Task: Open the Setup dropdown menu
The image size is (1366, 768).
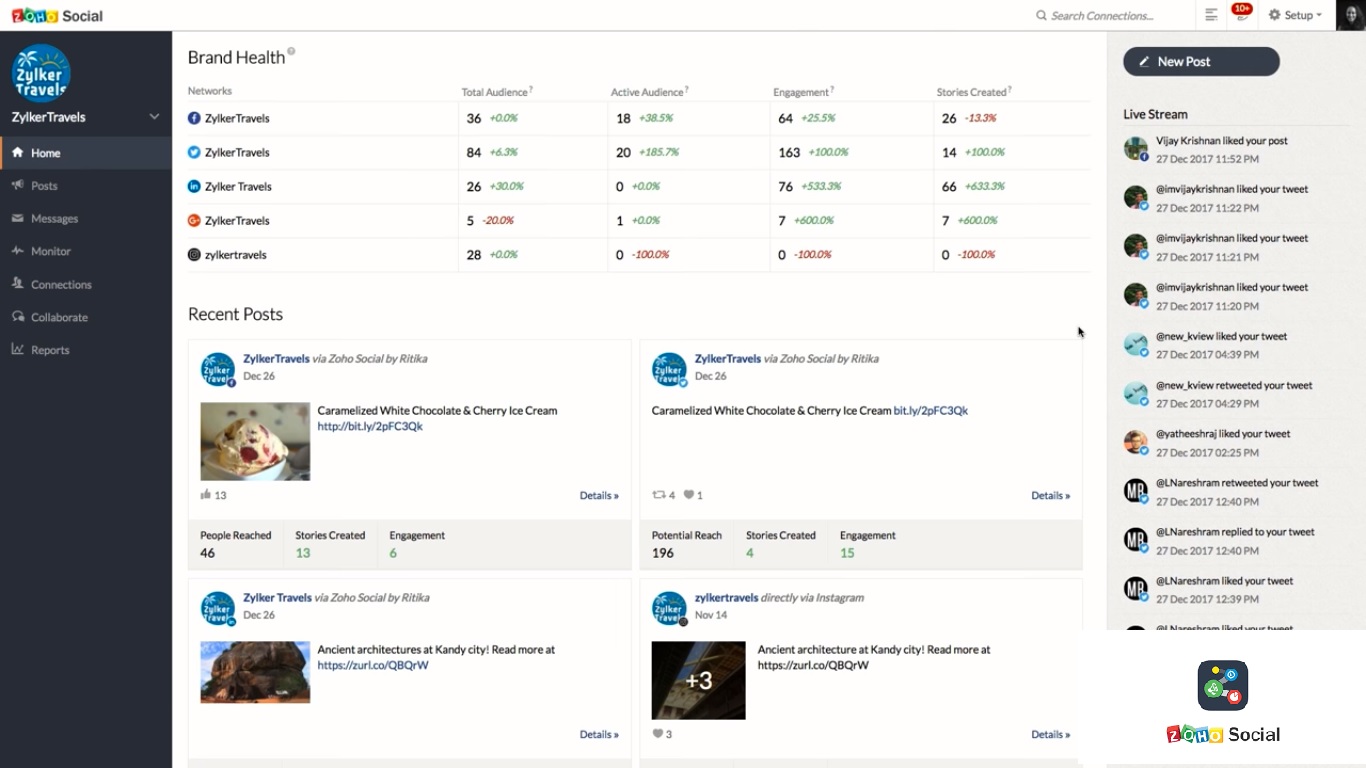Action: pos(1295,15)
